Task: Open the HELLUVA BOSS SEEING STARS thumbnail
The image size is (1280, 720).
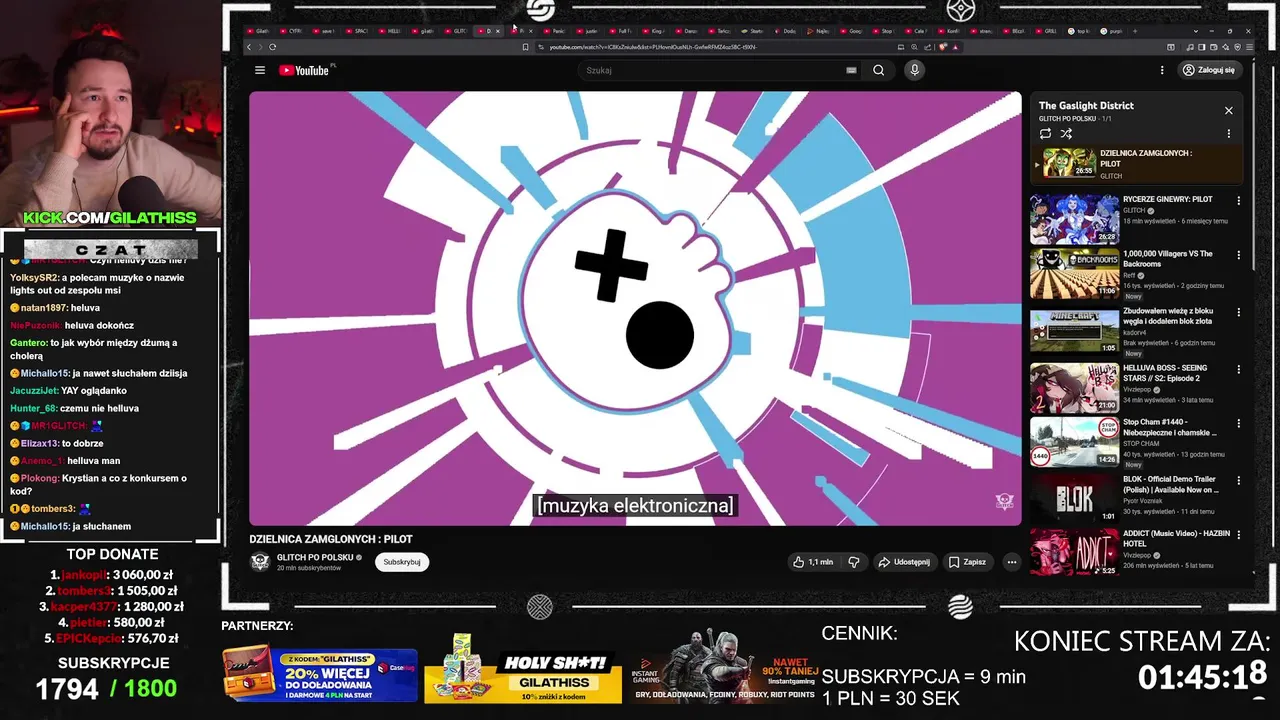Action: pyautogui.click(x=1074, y=387)
